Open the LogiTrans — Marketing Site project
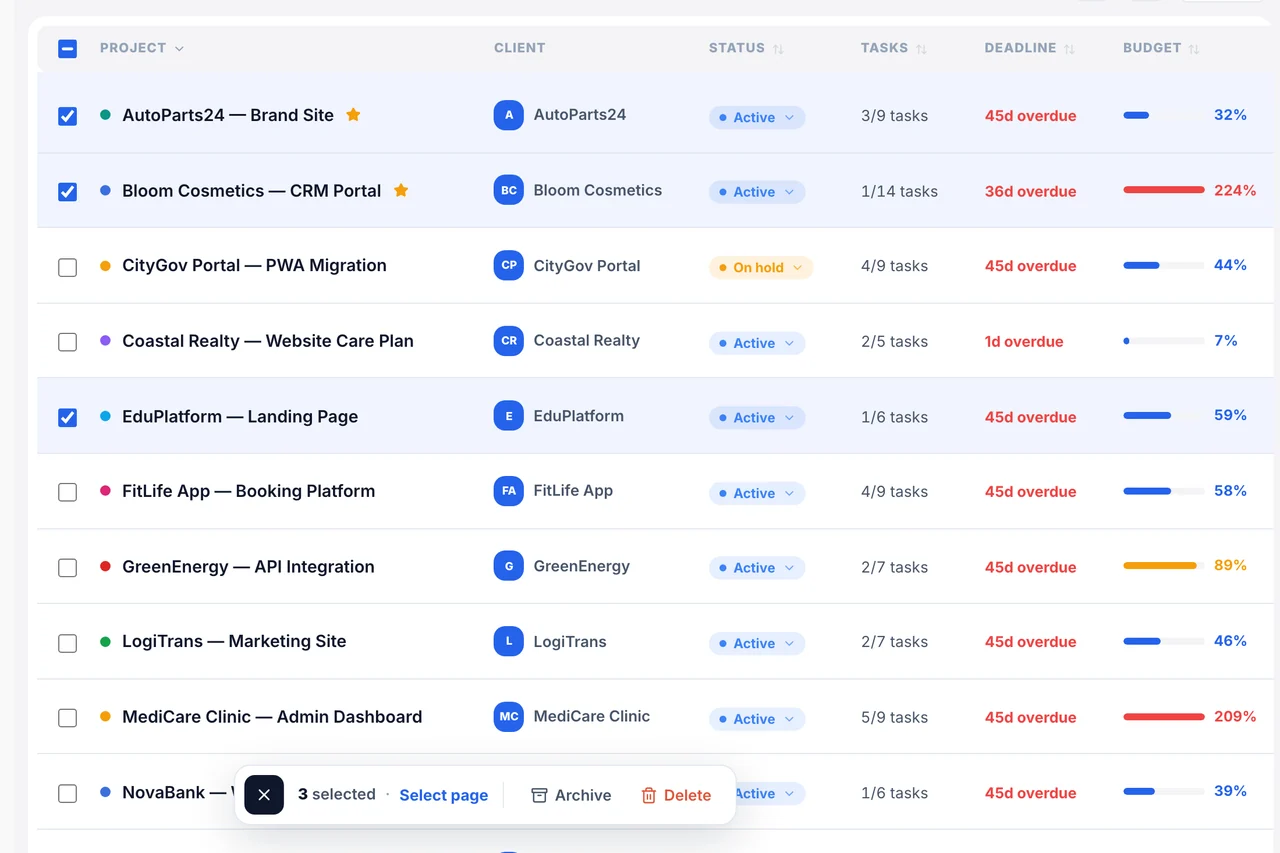Screen dimensions: 1280x853 [x=234, y=641]
